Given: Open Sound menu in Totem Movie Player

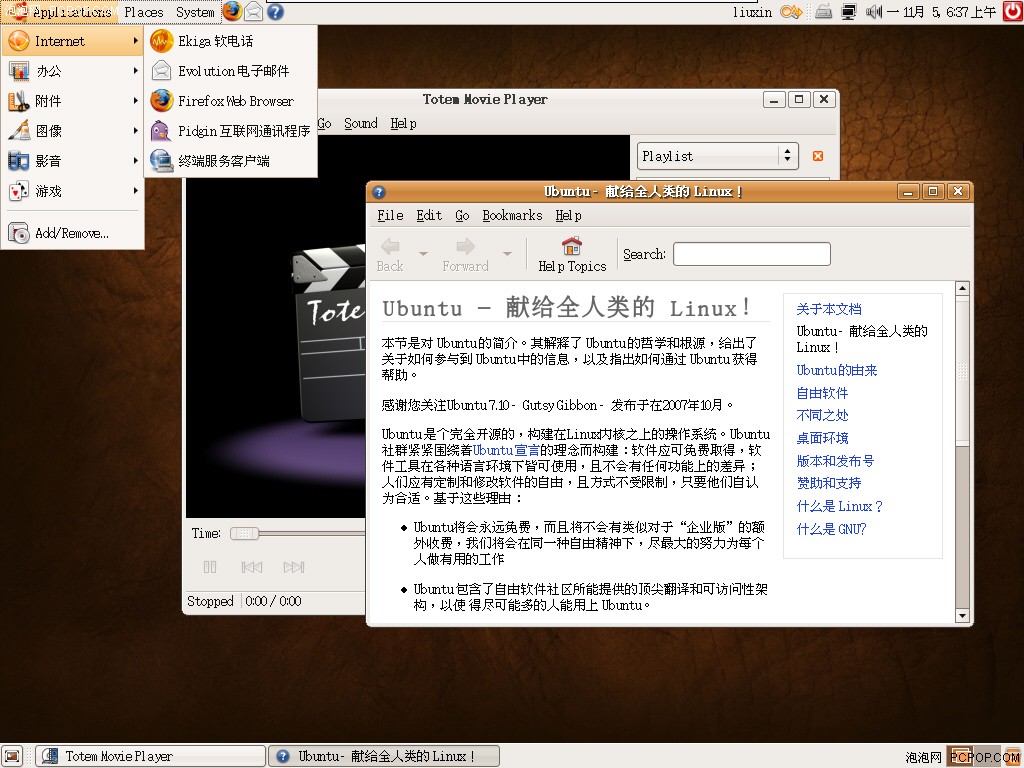Looking at the screenshot, I should coord(360,123).
